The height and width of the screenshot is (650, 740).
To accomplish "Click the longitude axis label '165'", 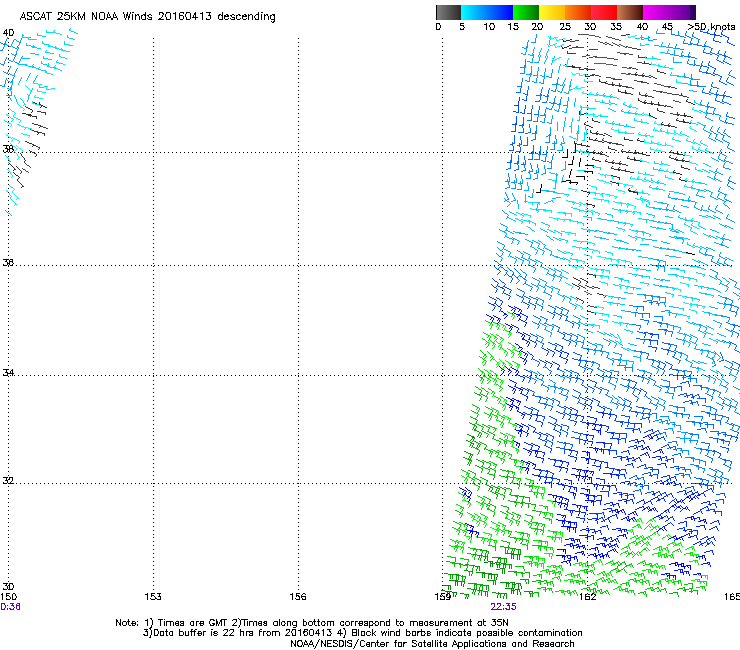I will tap(732, 597).
